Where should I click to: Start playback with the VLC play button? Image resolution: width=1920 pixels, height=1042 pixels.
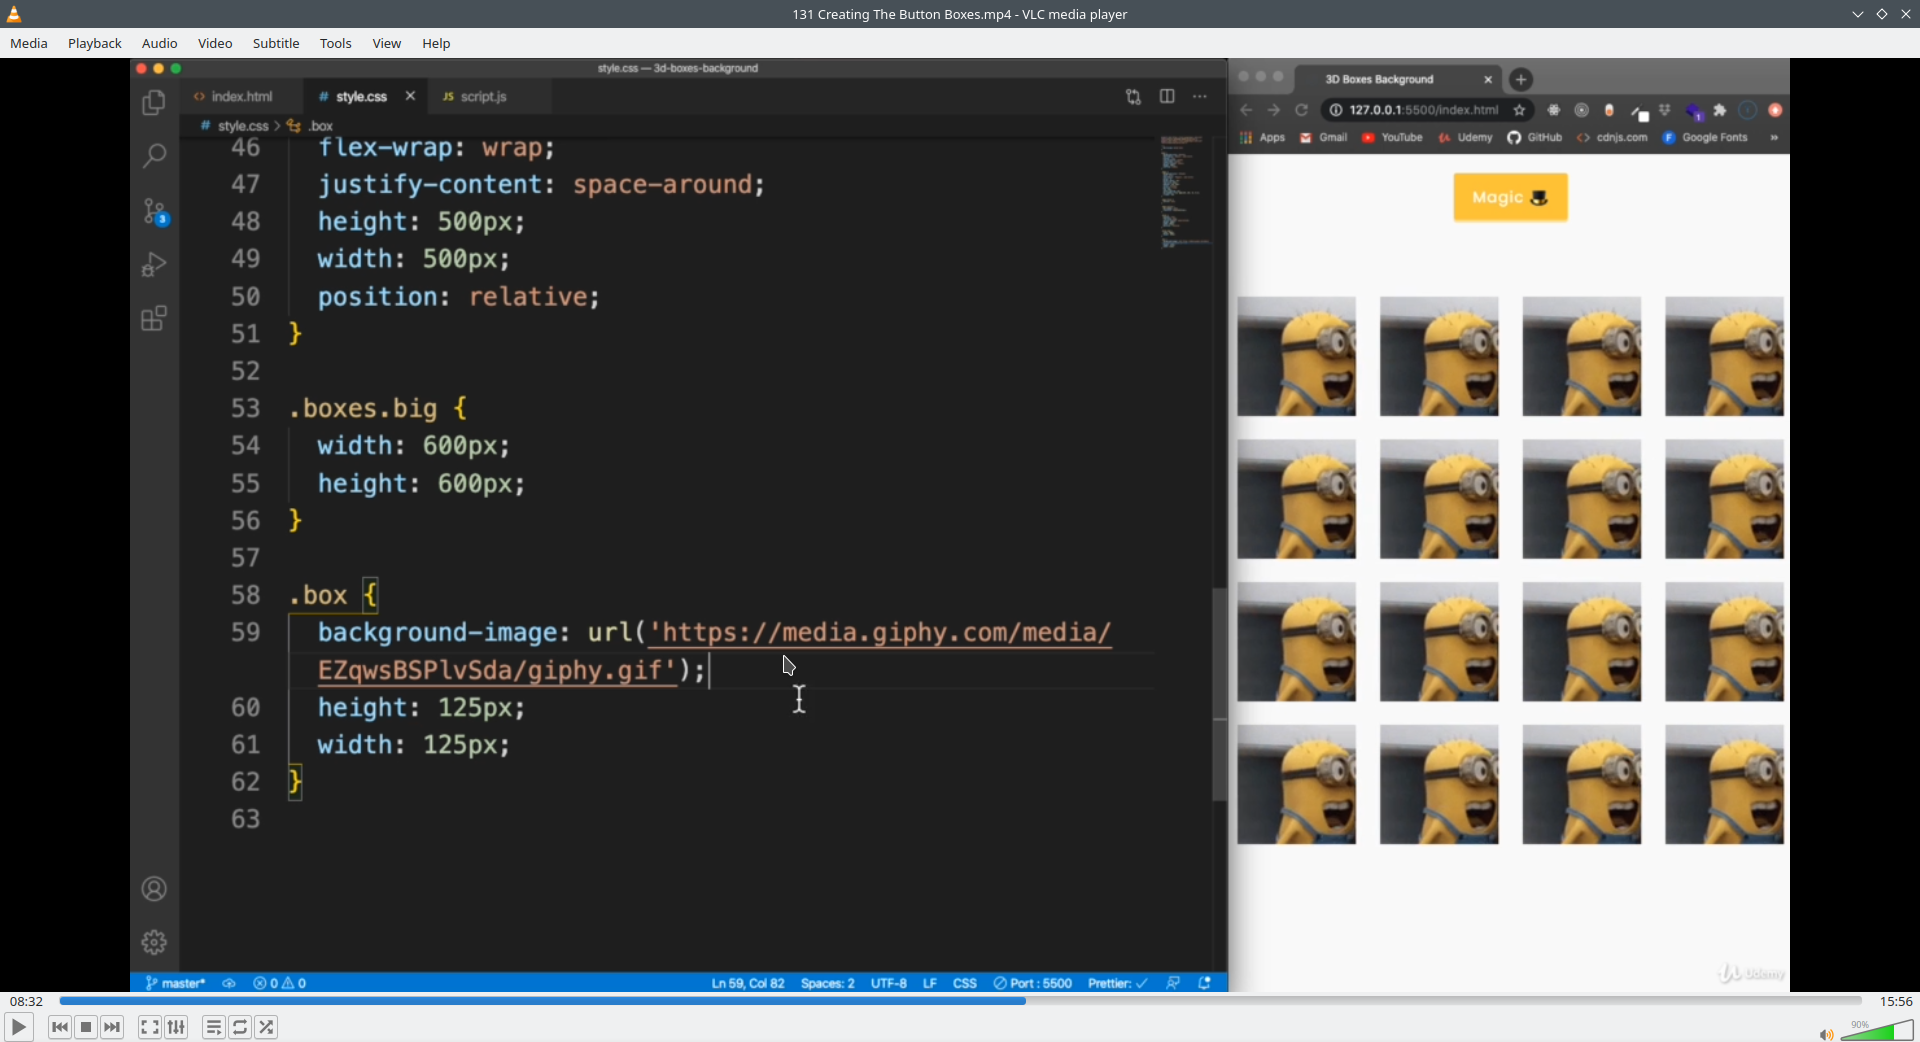coord(18,1027)
